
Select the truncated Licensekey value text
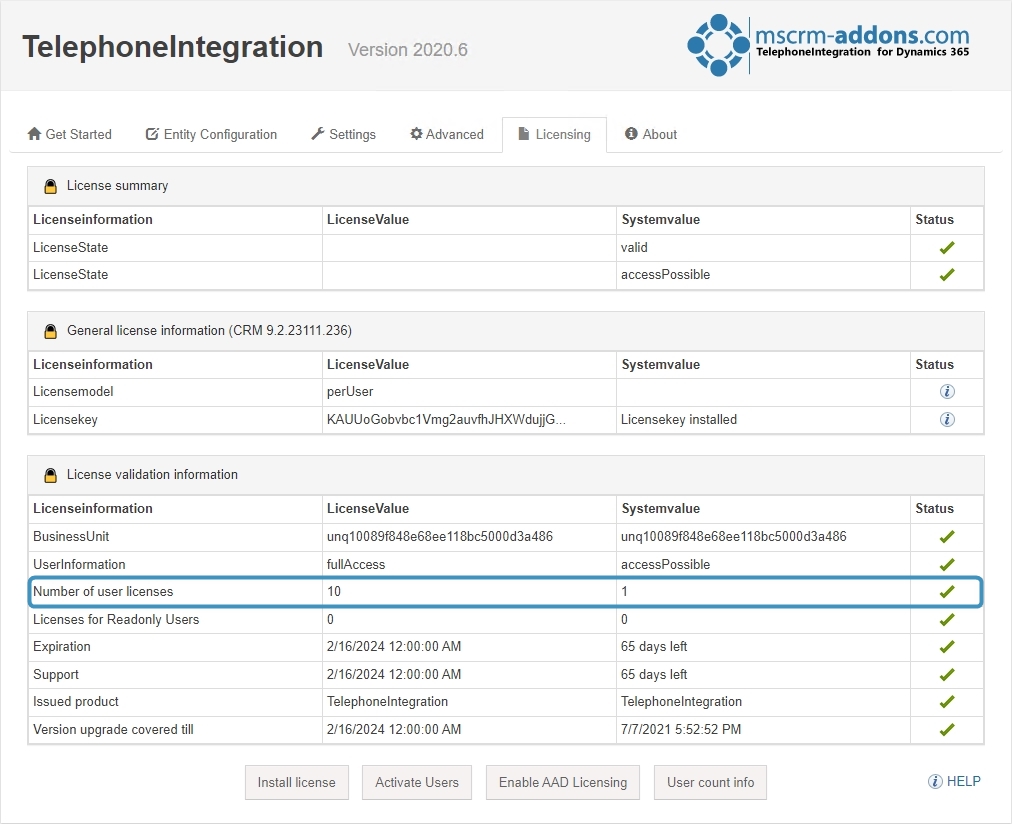(x=446, y=419)
